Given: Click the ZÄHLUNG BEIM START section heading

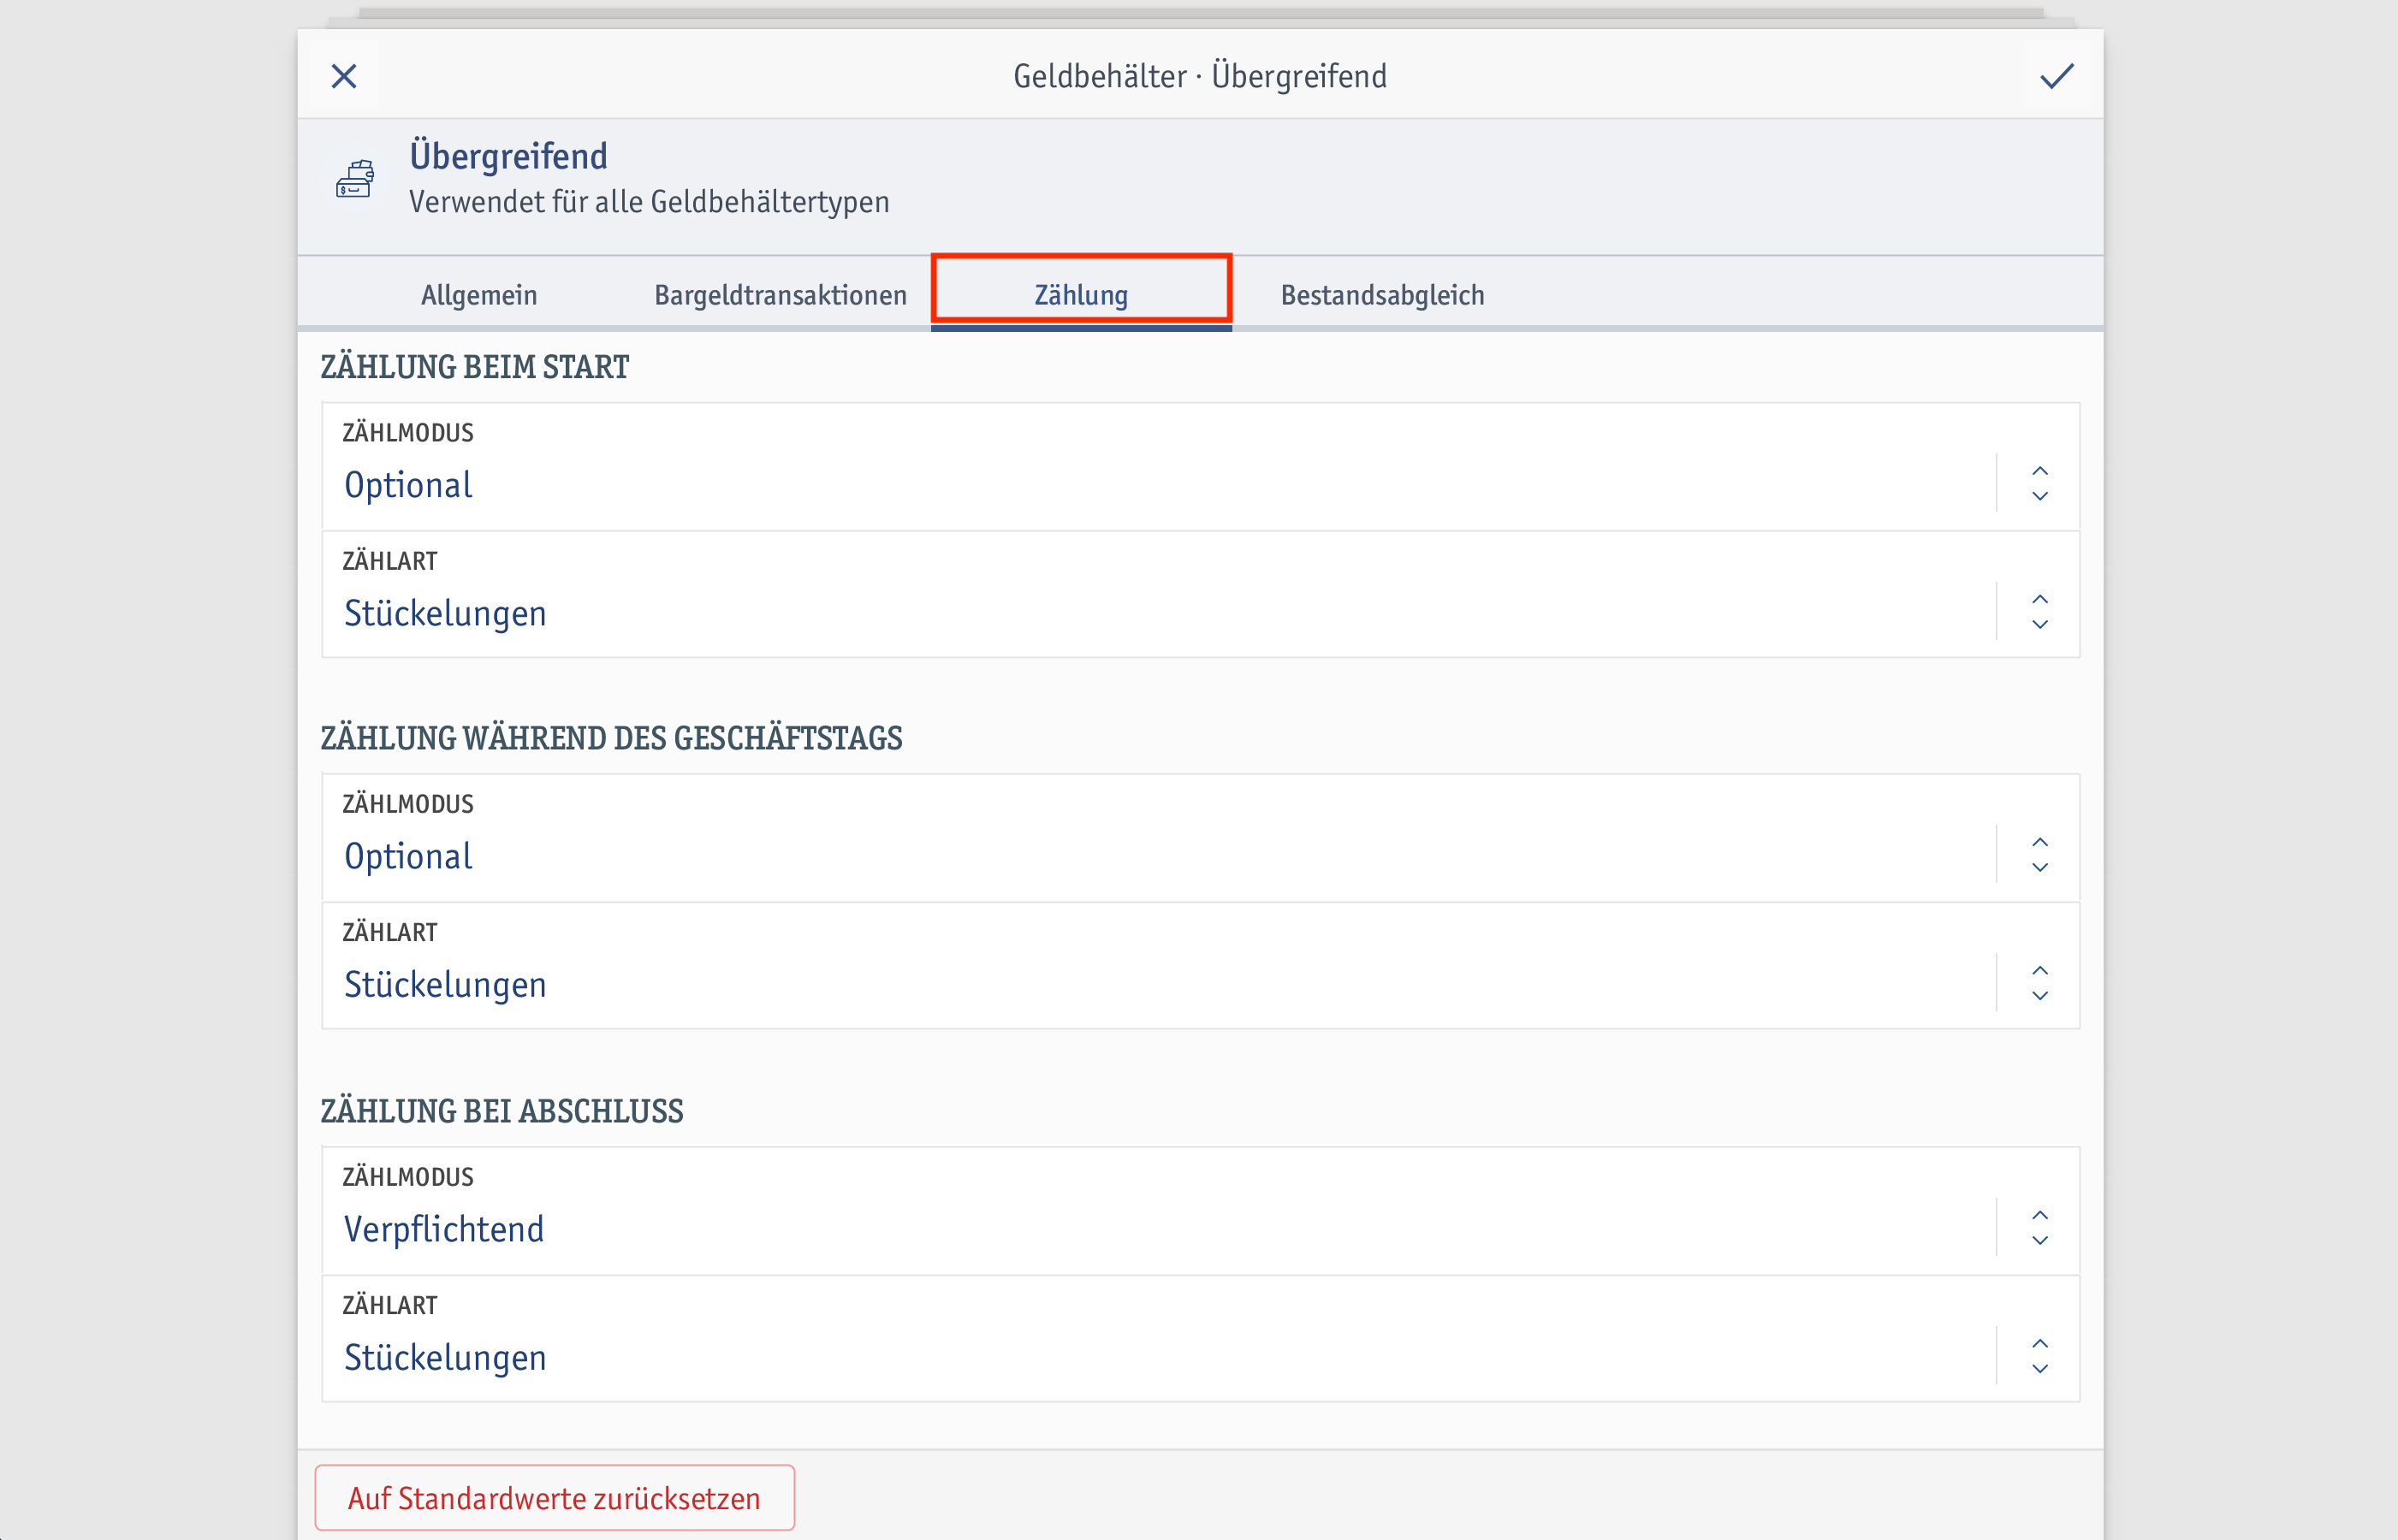Looking at the screenshot, I should click(x=475, y=367).
